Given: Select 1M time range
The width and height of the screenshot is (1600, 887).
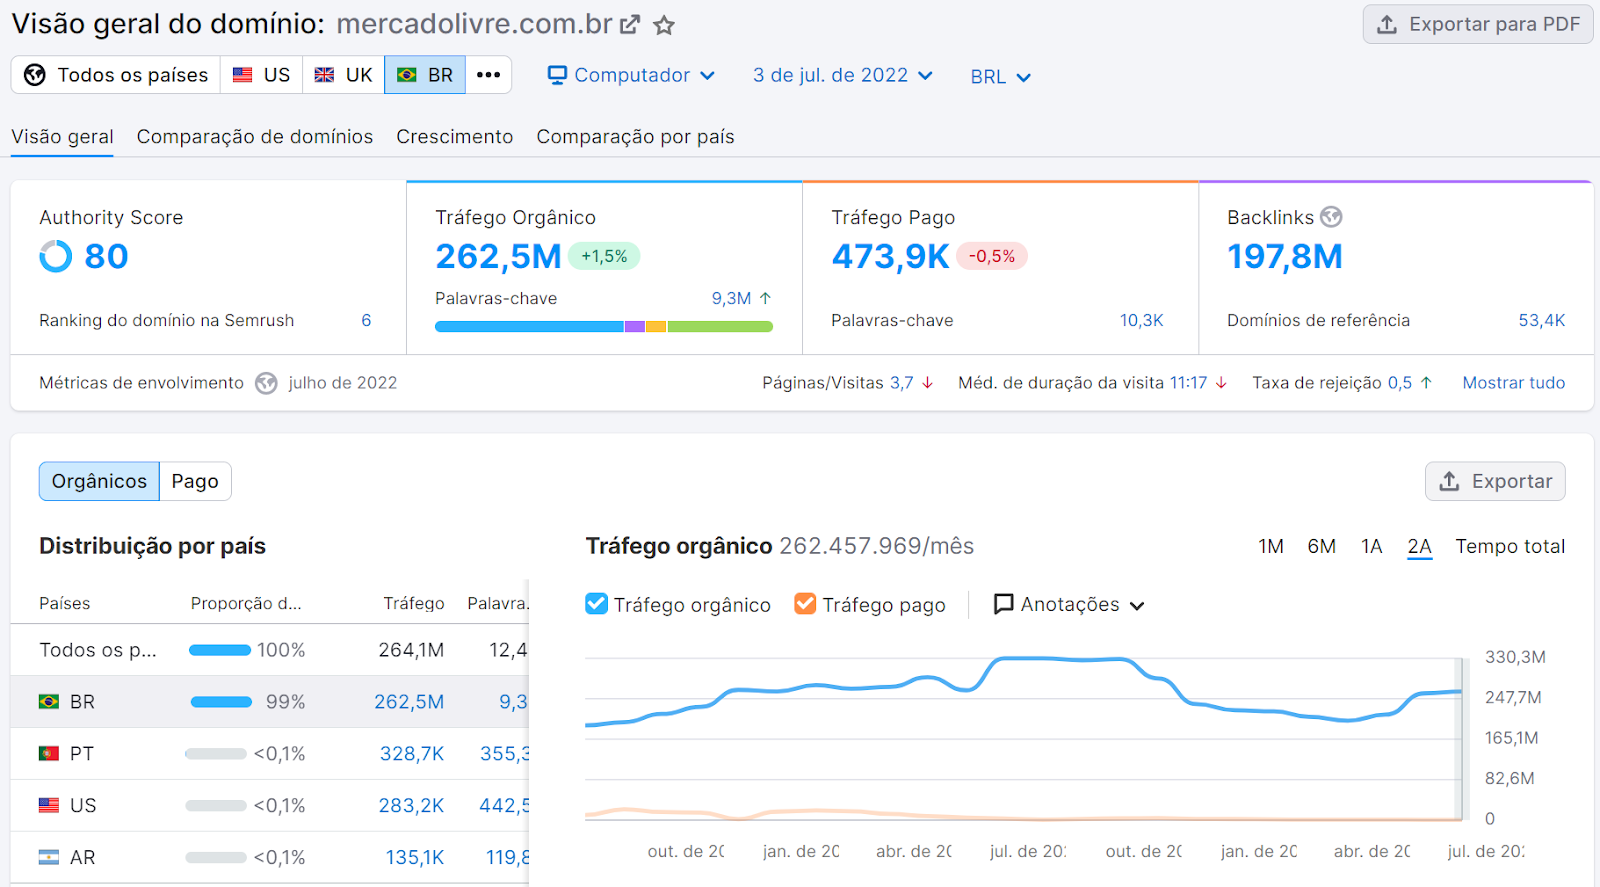Looking at the screenshot, I should click(x=1271, y=546).
